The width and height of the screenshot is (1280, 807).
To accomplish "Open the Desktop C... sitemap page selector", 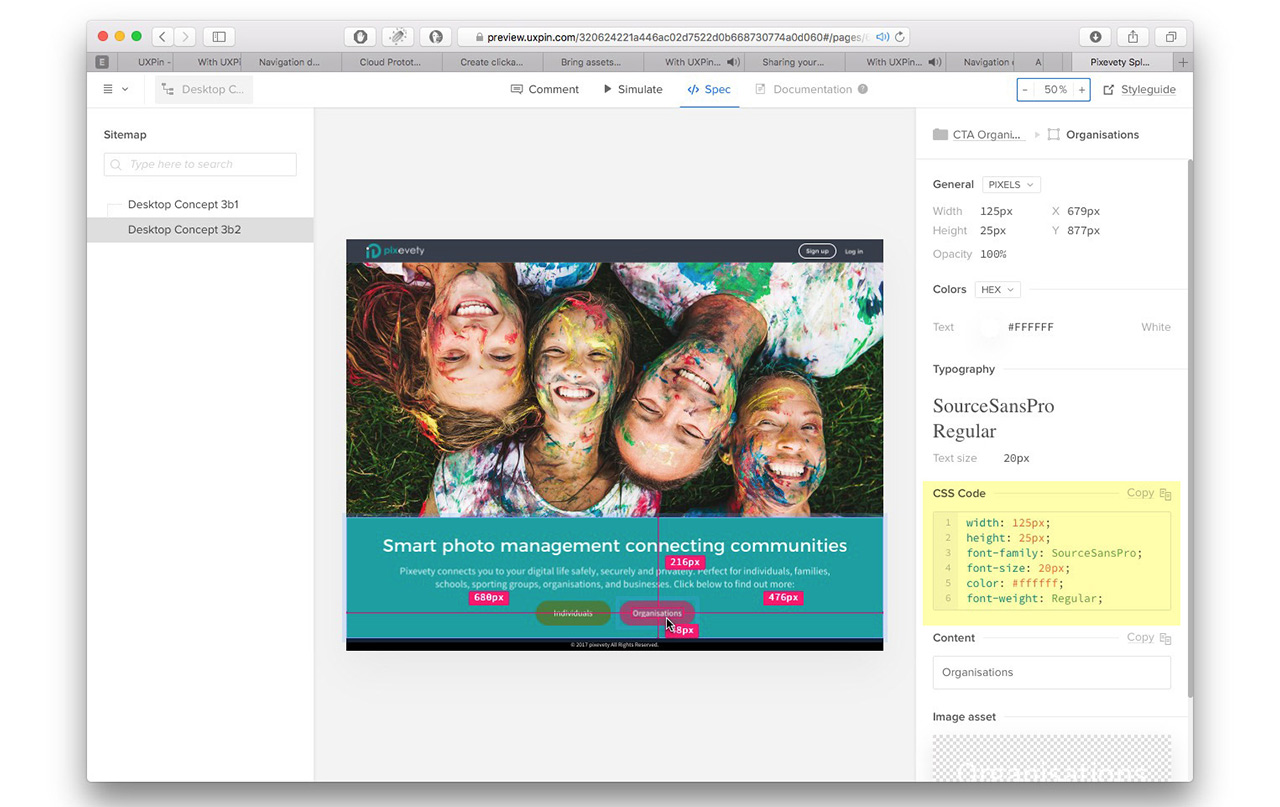I will [x=204, y=89].
